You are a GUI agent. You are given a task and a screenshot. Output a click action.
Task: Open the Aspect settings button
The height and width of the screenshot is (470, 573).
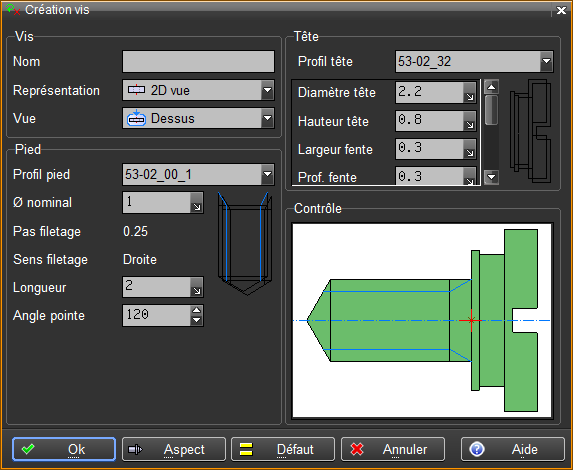point(174,449)
